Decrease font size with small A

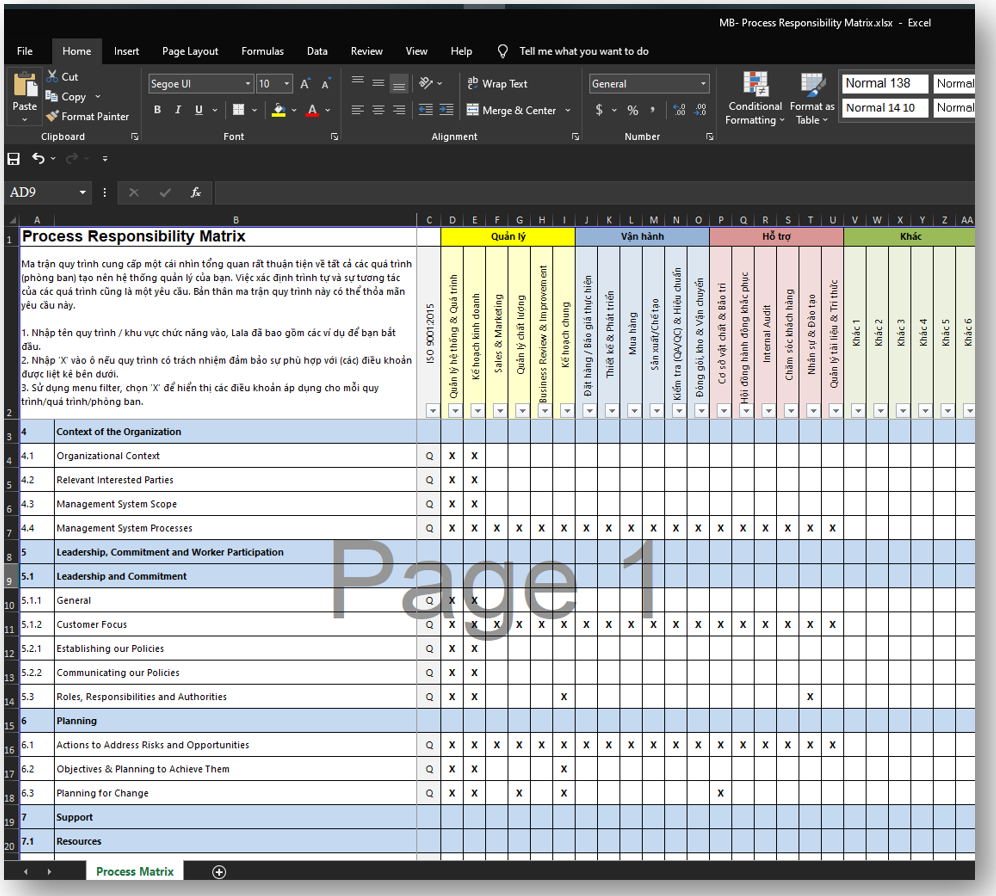tap(326, 84)
